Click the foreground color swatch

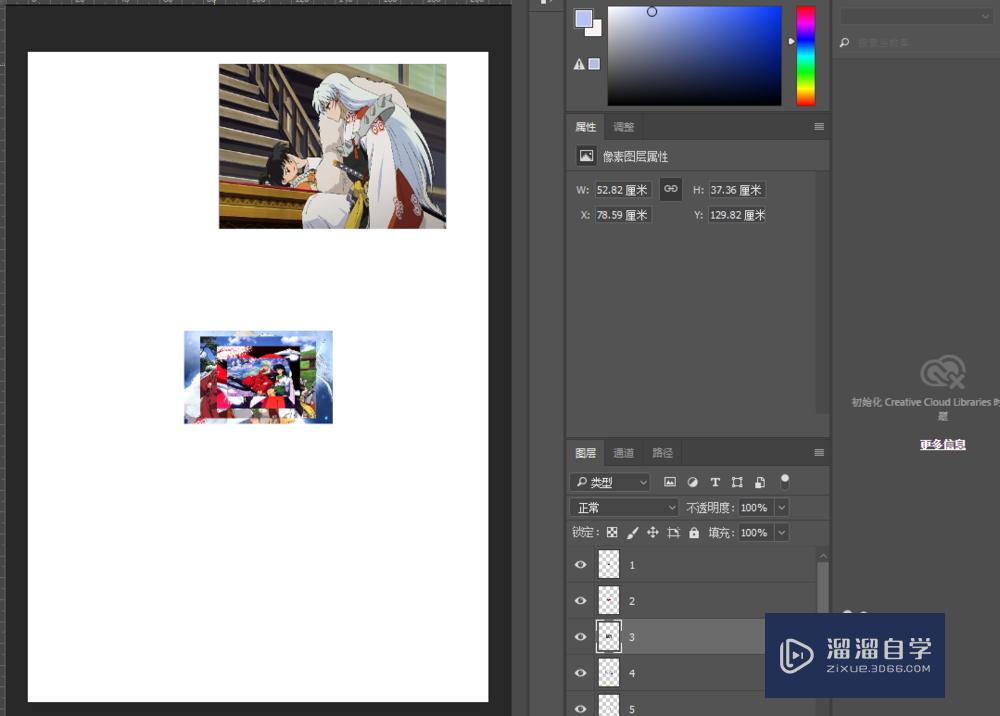pyautogui.click(x=583, y=18)
